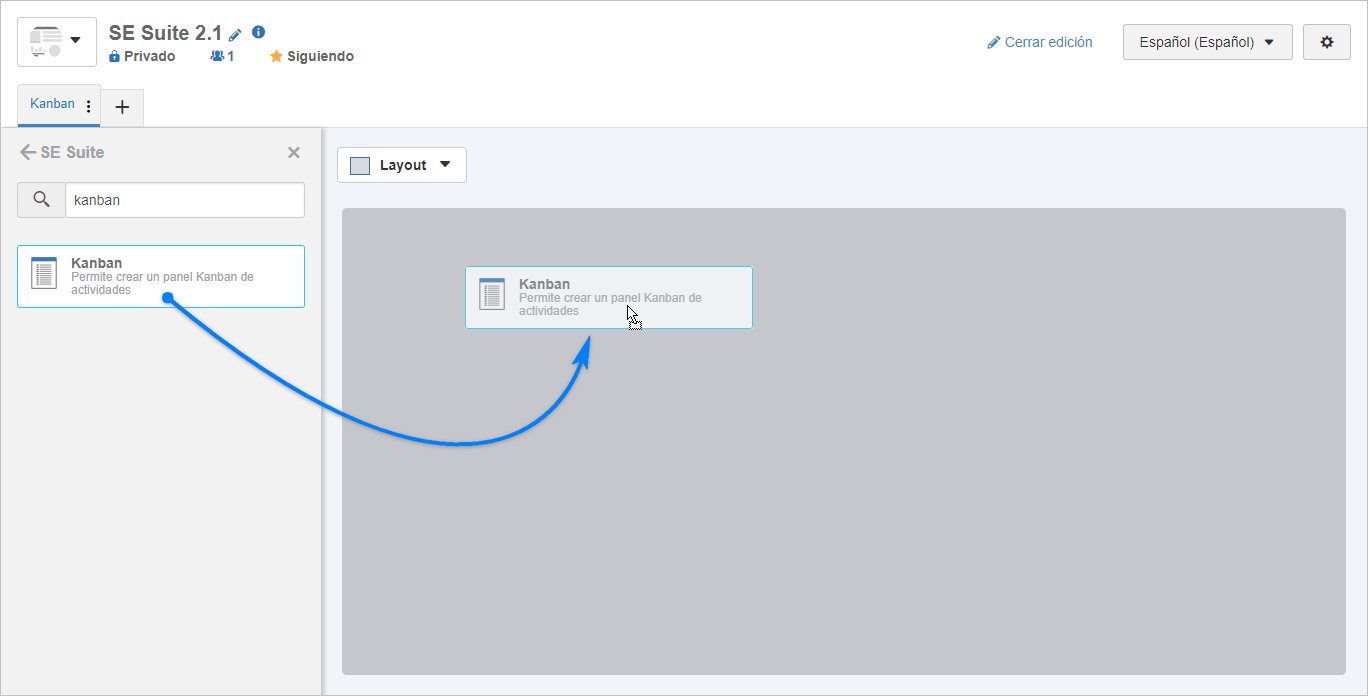The height and width of the screenshot is (696, 1368).
Task: Add a new tab with plus button
Action: coord(122,107)
